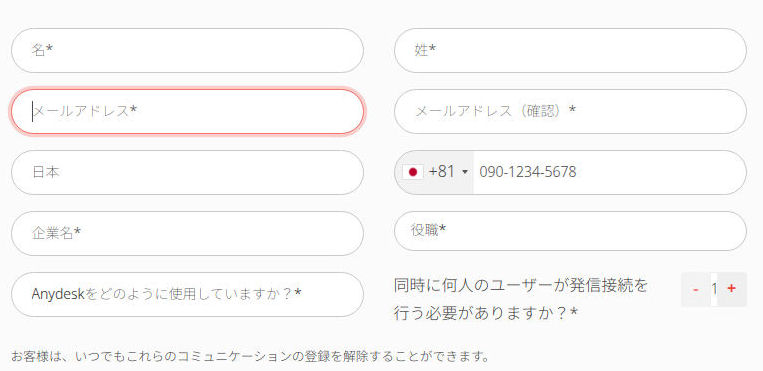Focus the 企業名 company name field
This screenshot has width=763, height=371.
tap(187, 233)
